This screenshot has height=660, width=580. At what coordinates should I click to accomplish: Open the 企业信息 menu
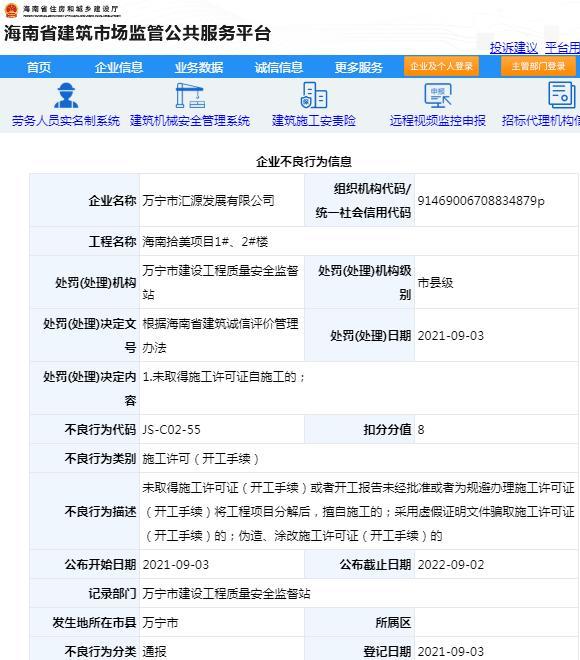(119, 67)
